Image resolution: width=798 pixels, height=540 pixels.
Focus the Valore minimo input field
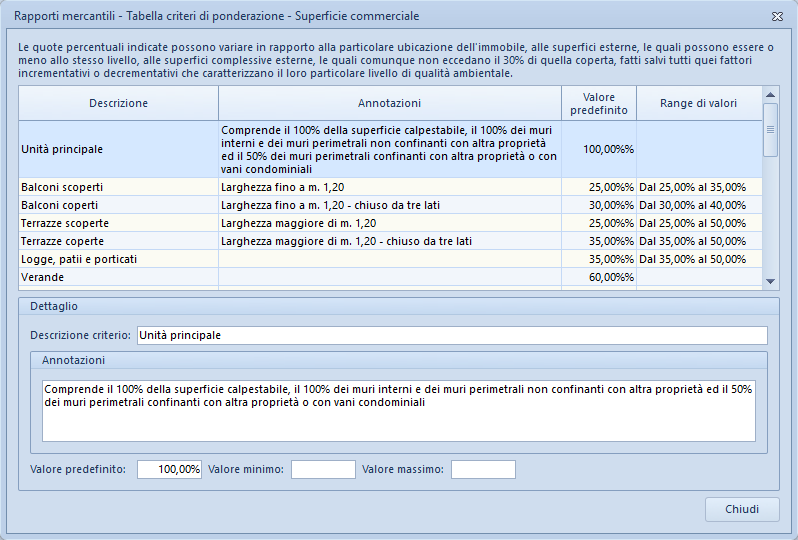(x=323, y=469)
